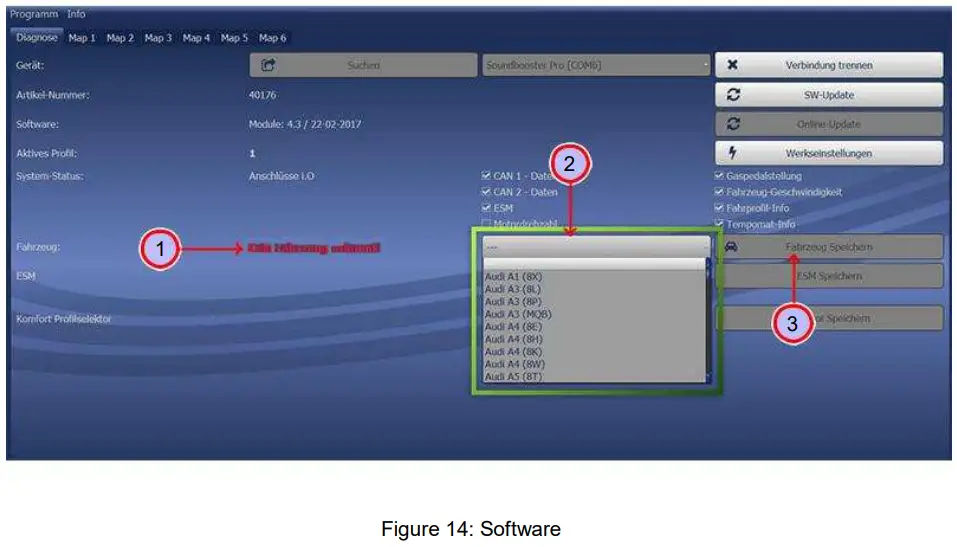Image resolution: width=957 pixels, height=547 pixels.
Task: Toggle the Motordrehzahl checkbox
Action: coord(486,223)
